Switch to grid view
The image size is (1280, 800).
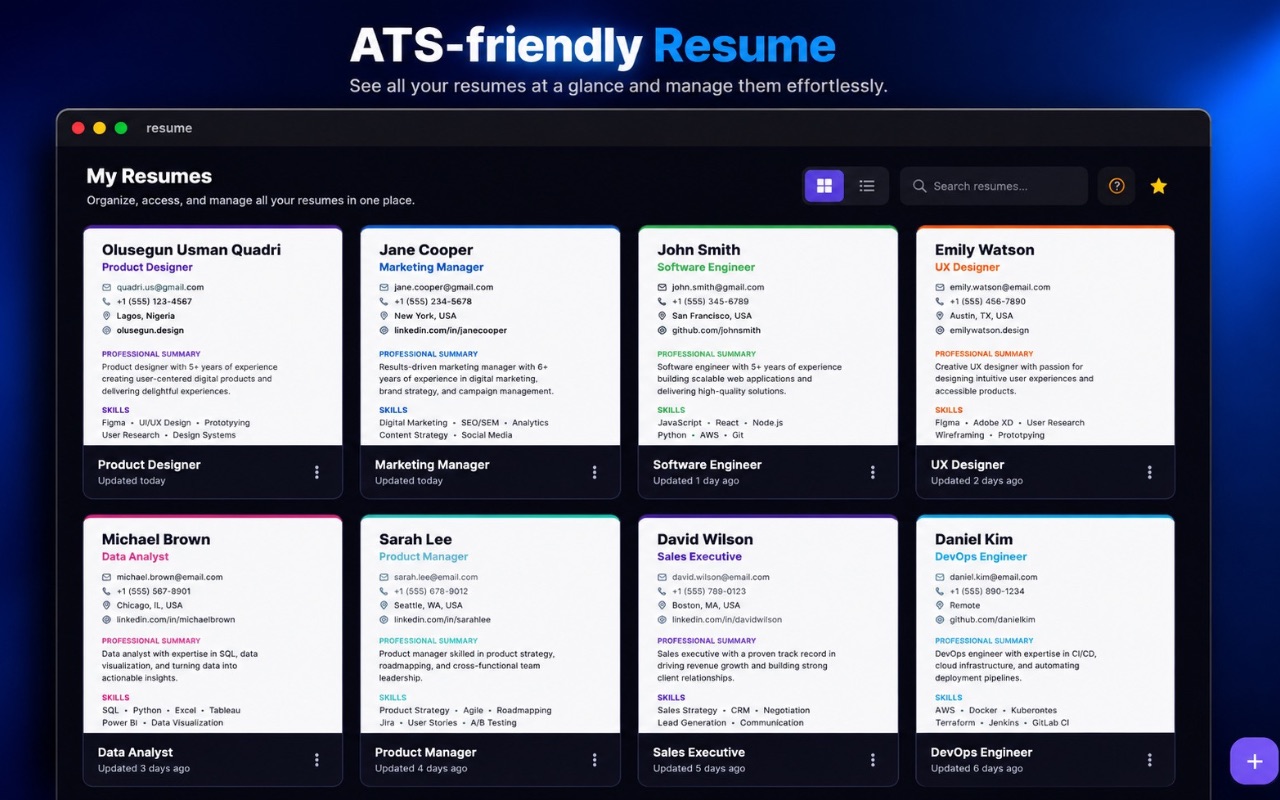point(824,186)
